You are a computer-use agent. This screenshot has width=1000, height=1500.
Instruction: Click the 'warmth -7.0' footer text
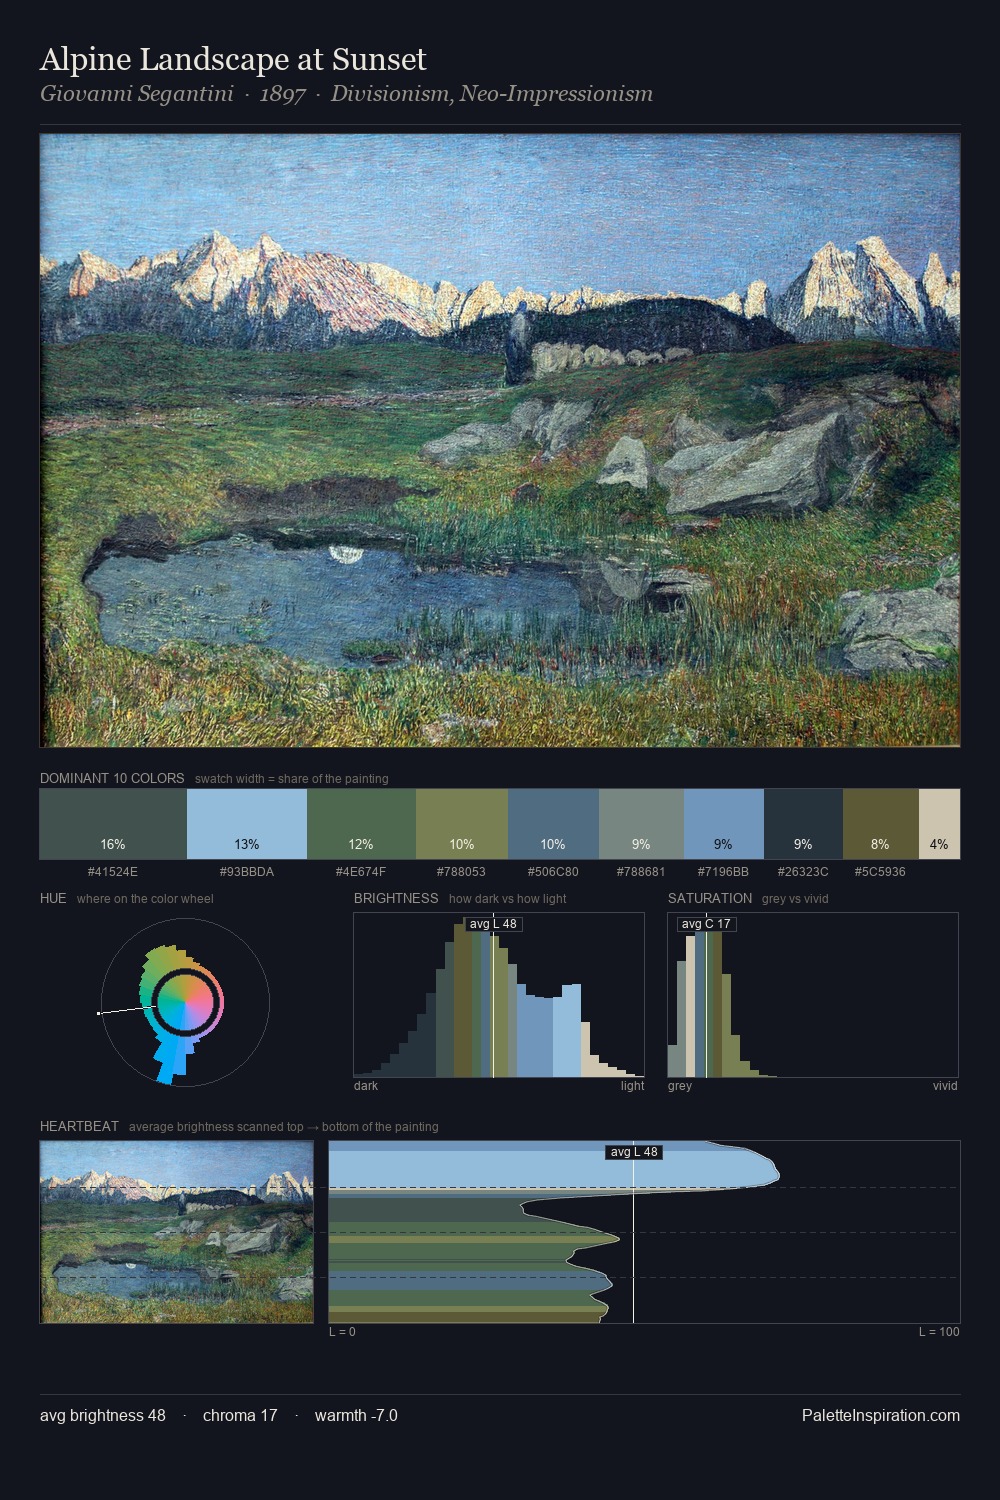coord(356,1415)
